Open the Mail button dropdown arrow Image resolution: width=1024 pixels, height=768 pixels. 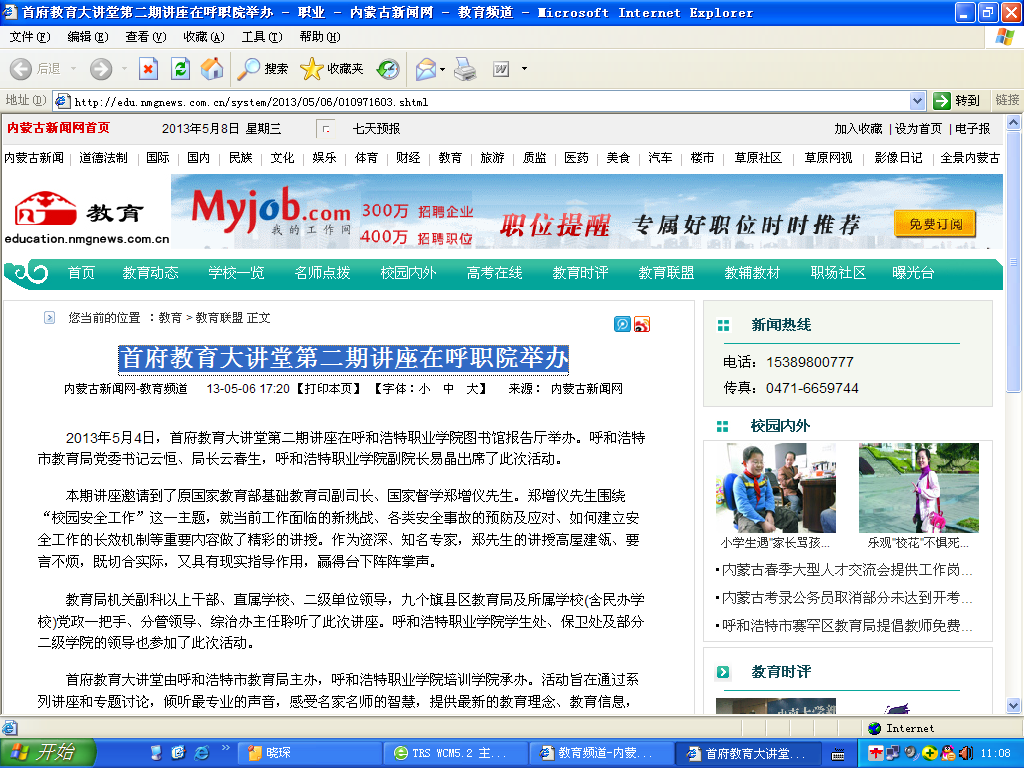[x=442, y=69]
